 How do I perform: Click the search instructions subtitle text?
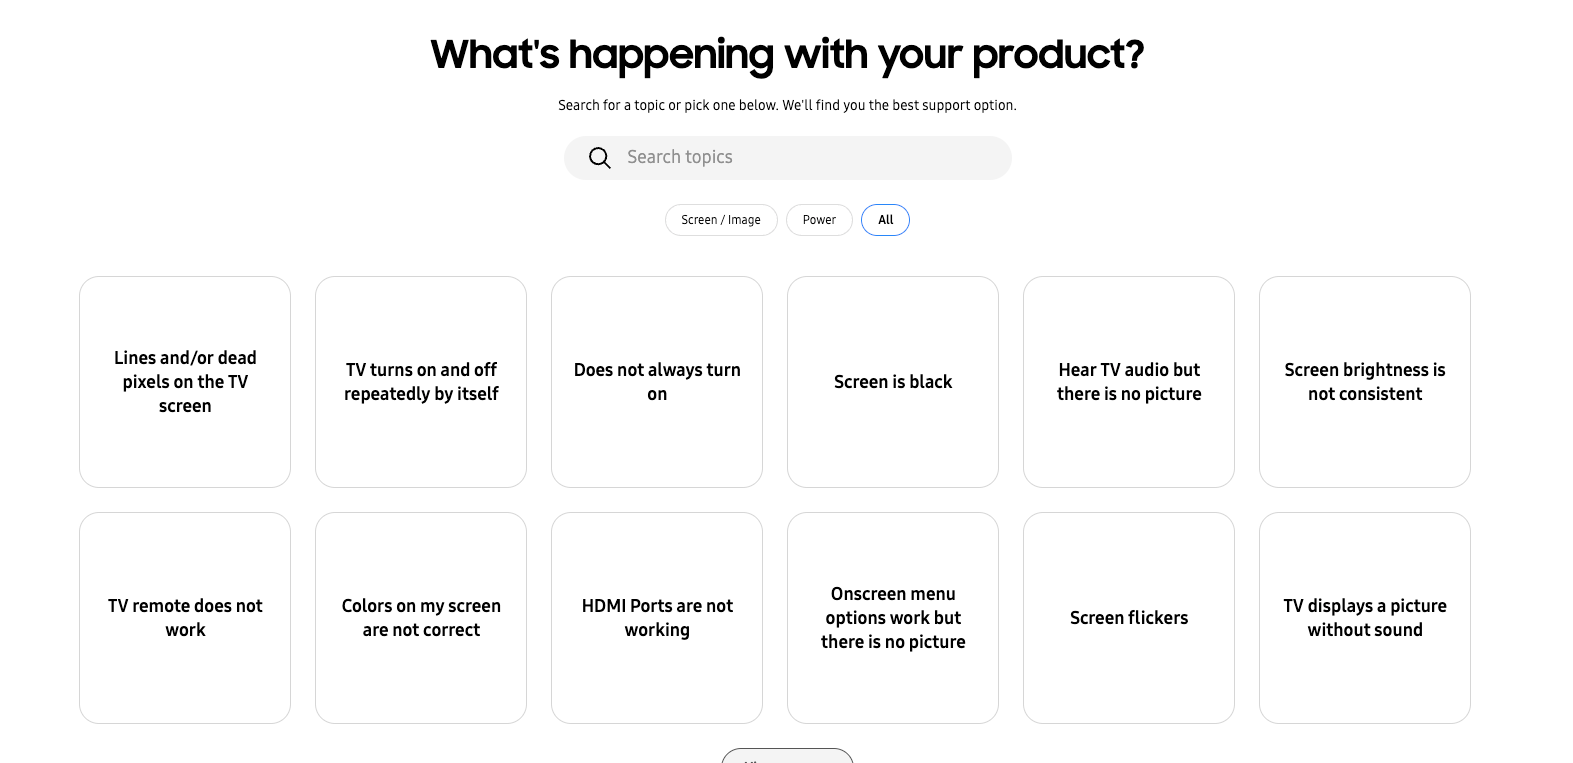point(787,105)
